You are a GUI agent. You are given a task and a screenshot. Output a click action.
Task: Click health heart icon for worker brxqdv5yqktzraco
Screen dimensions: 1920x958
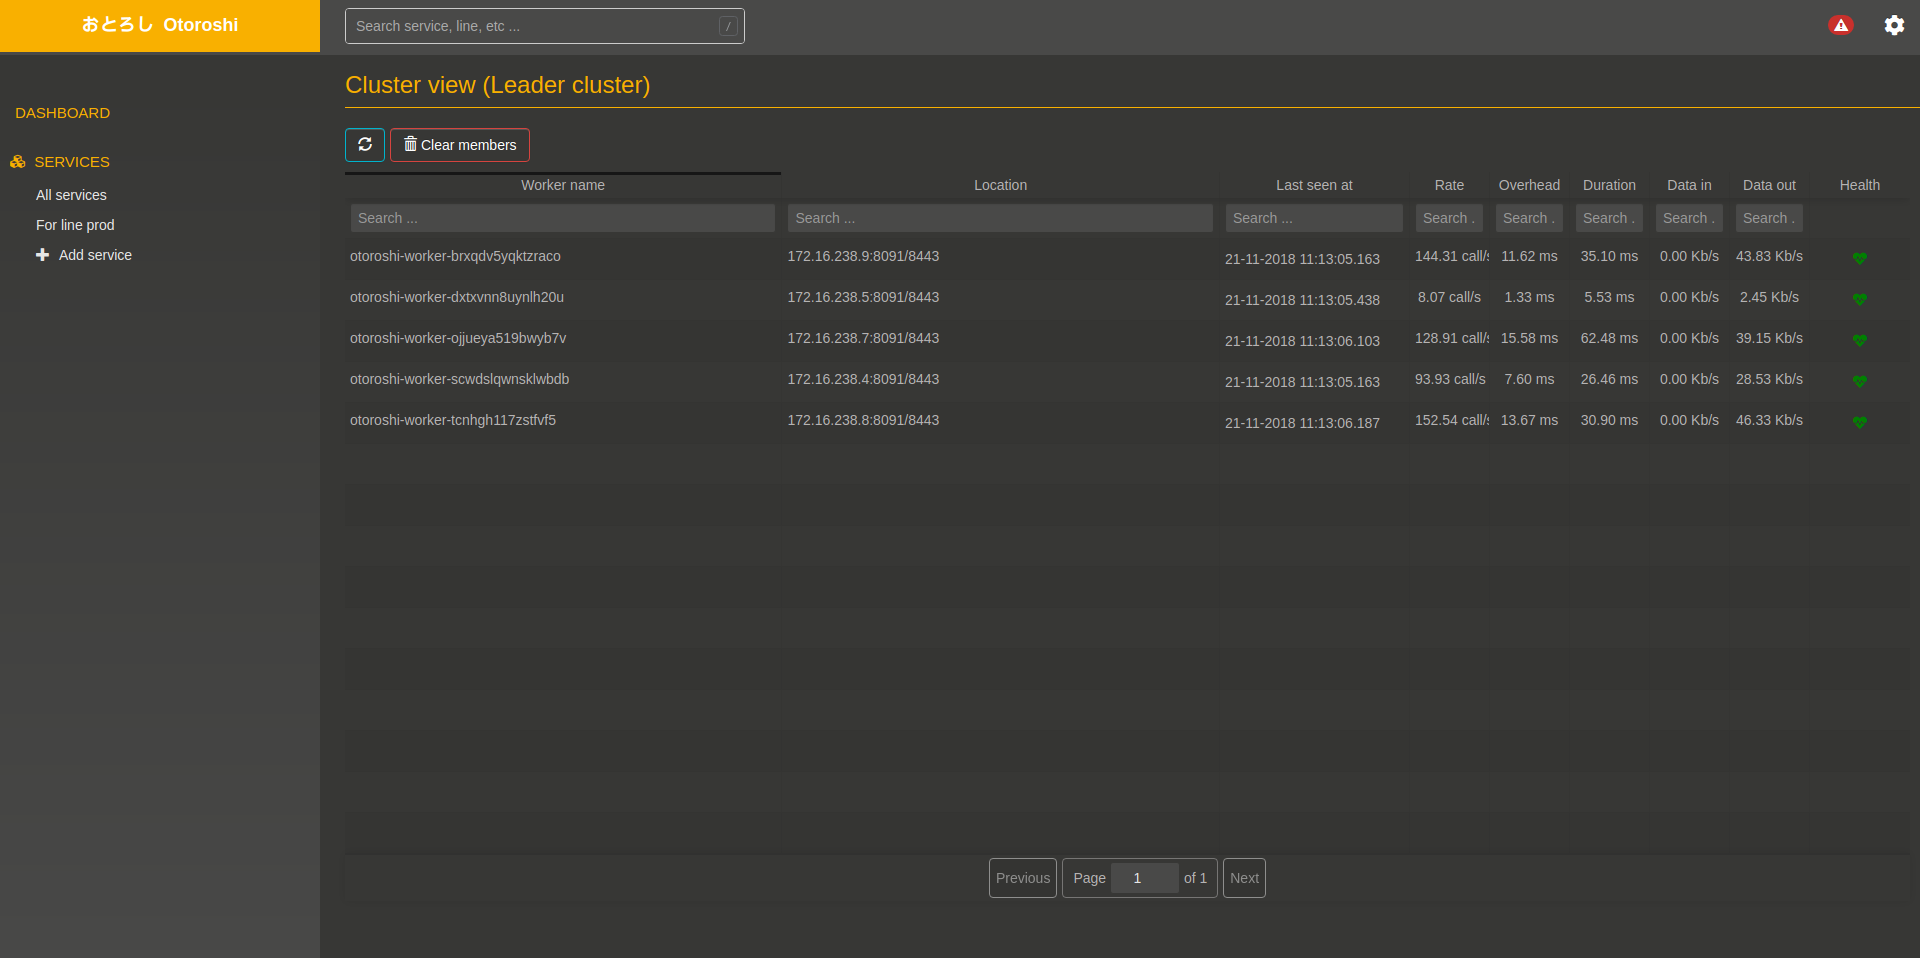point(1859,258)
